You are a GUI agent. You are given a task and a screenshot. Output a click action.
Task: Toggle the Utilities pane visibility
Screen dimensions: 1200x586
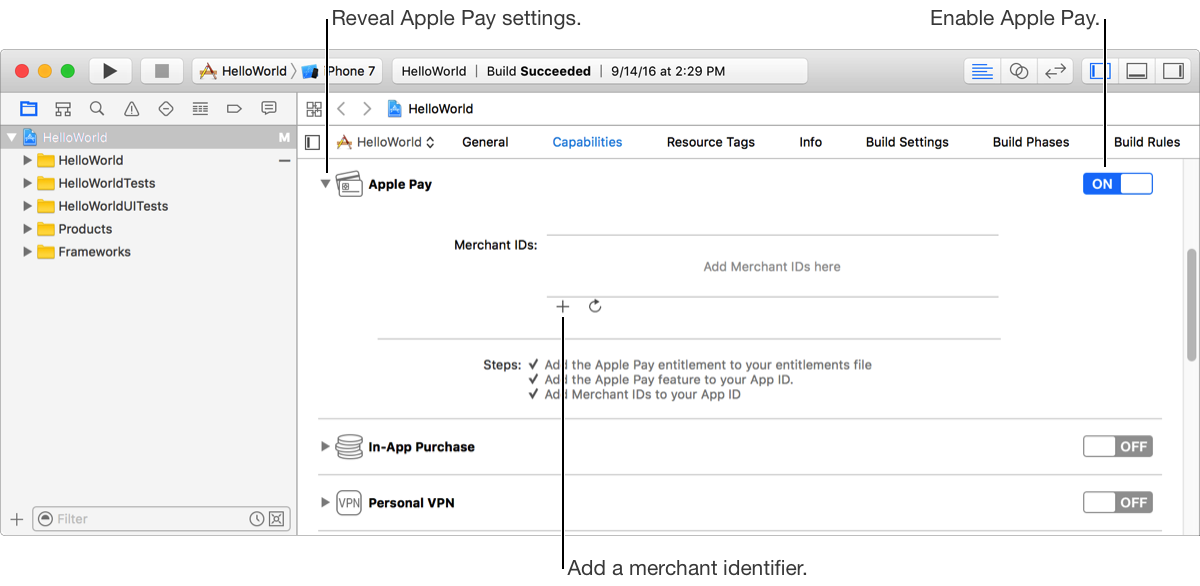1172,71
